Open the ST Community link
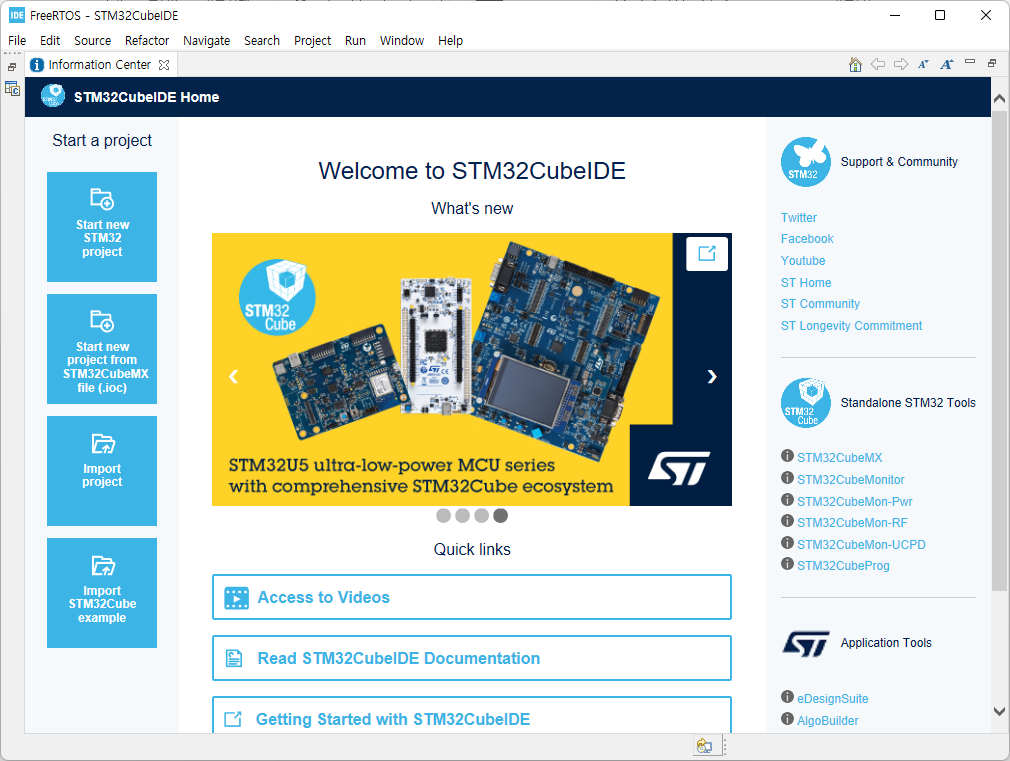The width and height of the screenshot is (1010, 761). [x=820, y=304]
